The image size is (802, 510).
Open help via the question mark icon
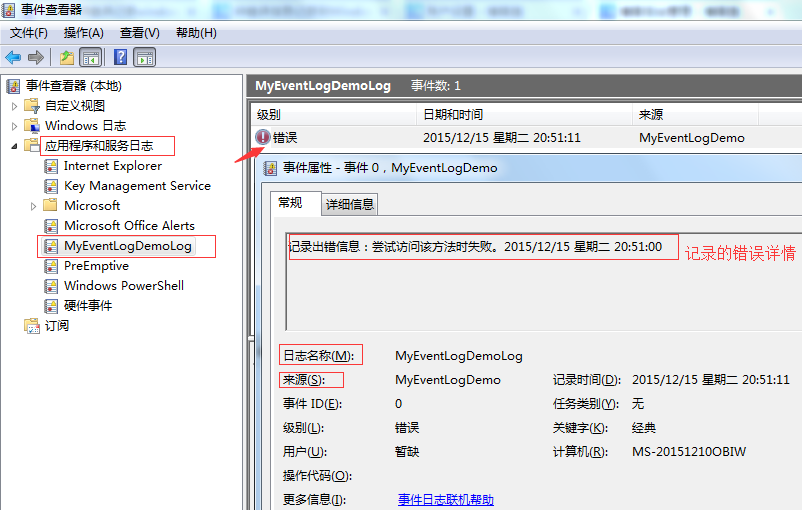121,57
